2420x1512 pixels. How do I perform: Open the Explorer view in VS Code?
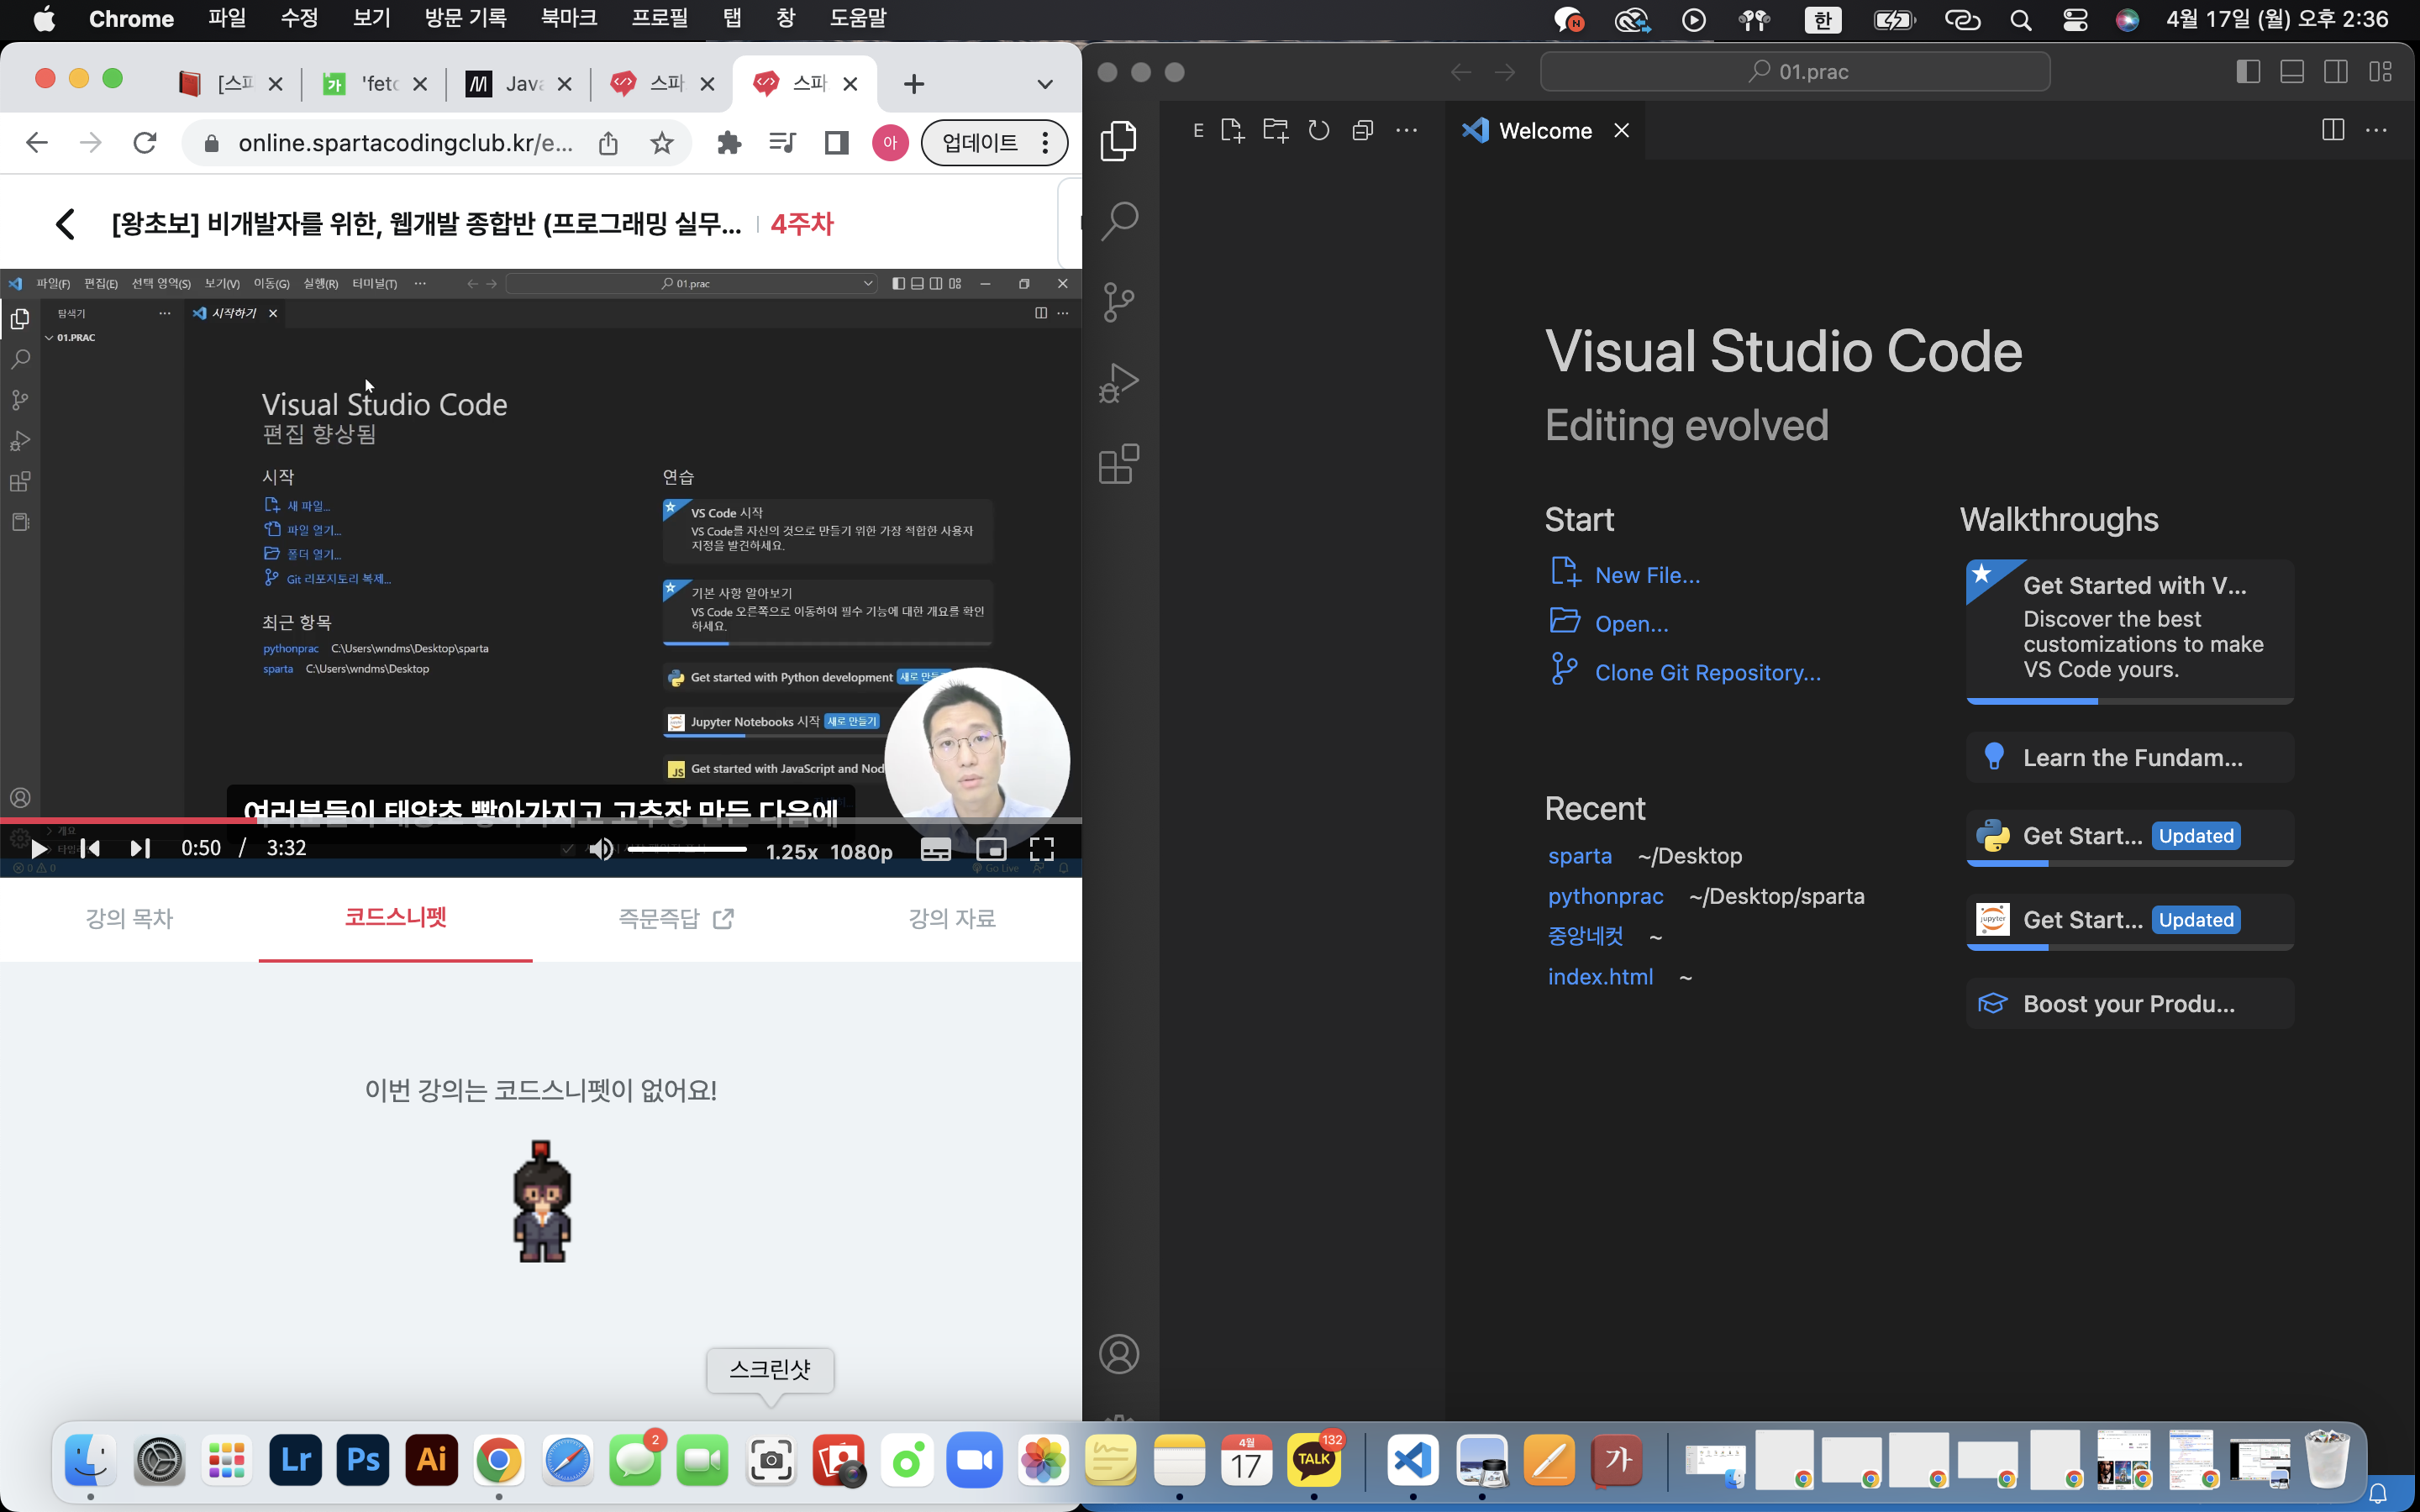click(1119, 140)
